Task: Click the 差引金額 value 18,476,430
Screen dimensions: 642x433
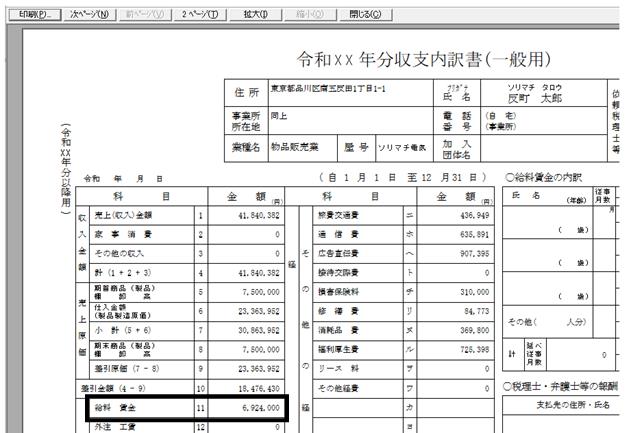Action: tap(246, 389)
